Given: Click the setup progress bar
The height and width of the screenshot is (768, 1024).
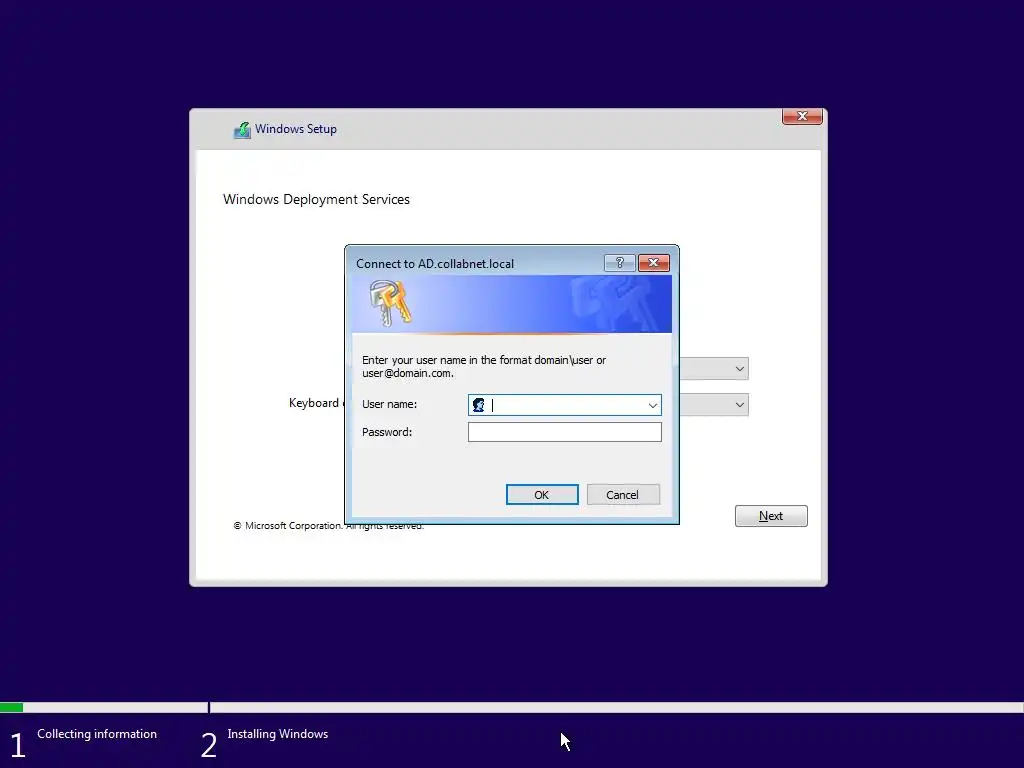Looking at the screenshot, I should pos(512,707).
